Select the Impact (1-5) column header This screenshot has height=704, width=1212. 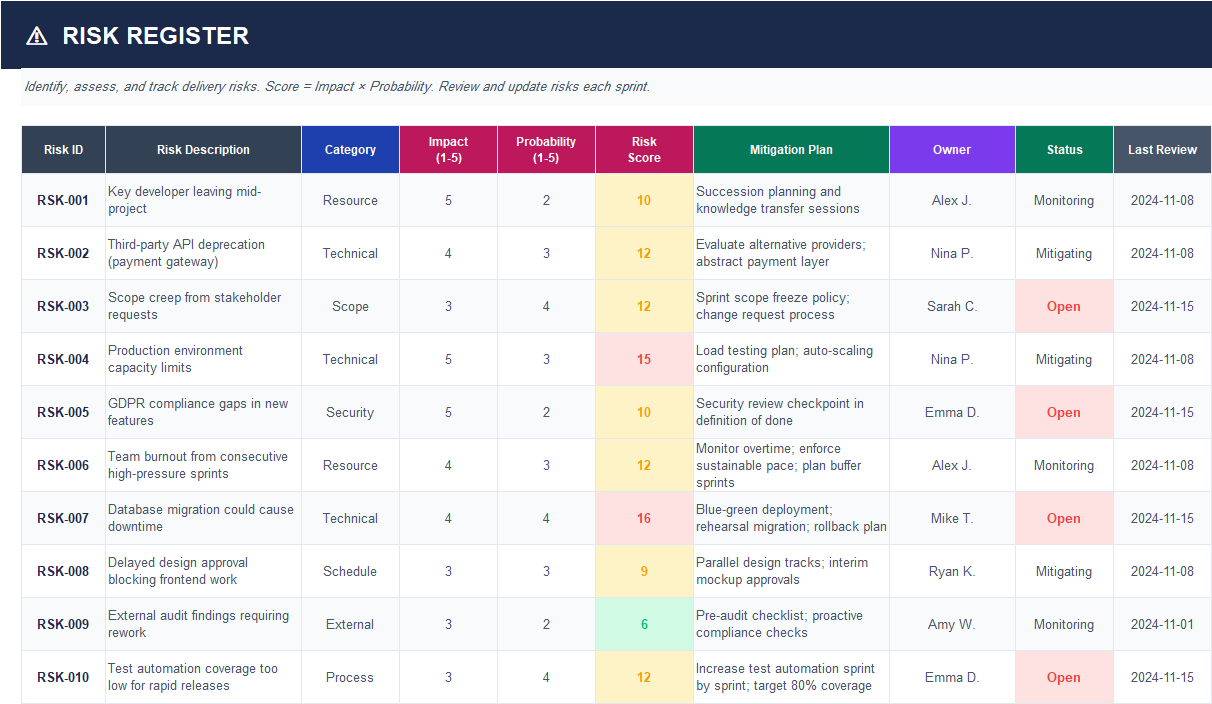pos(447,149)
